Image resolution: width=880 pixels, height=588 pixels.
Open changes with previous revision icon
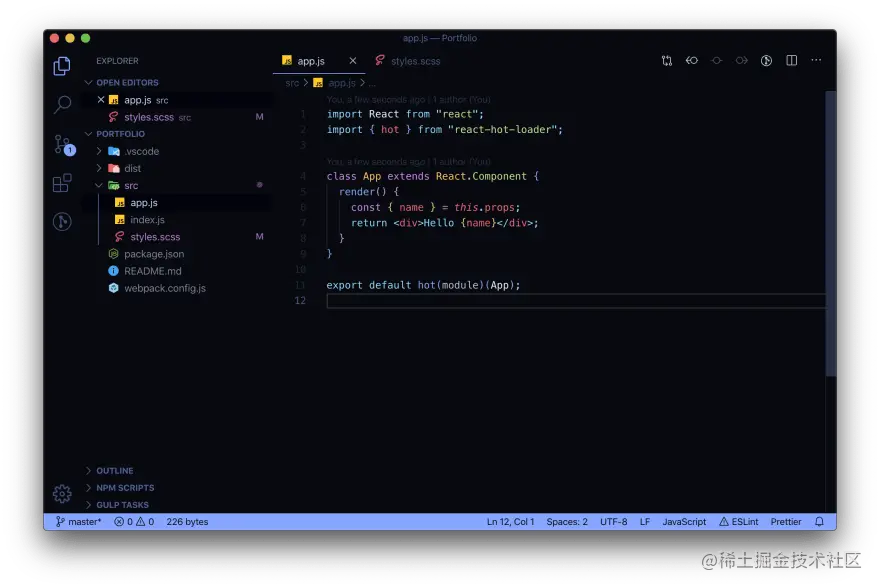tap(692, 61)
